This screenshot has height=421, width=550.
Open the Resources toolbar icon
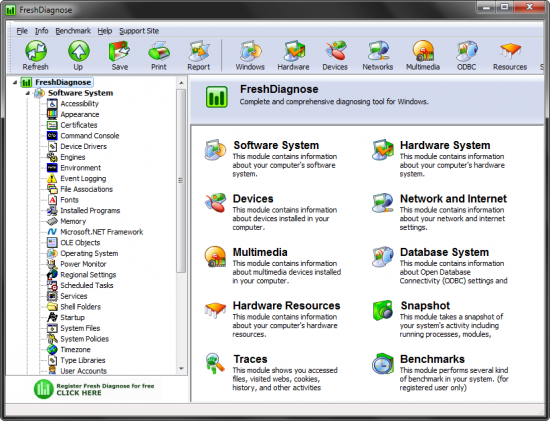(510, 51)
